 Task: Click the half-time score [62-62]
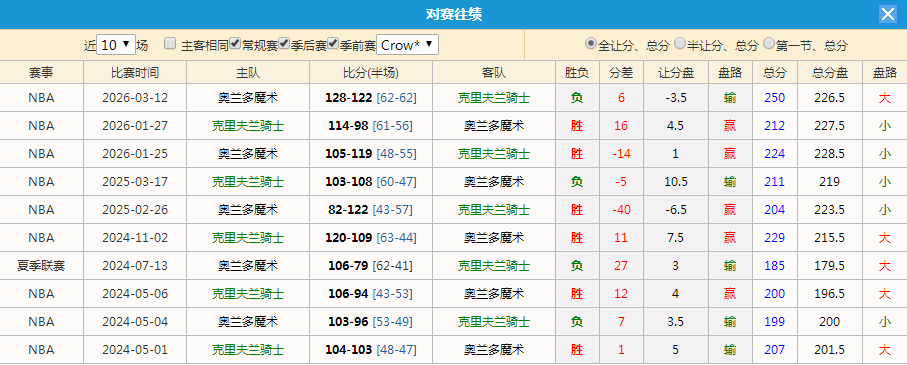(x=396, y=98)
